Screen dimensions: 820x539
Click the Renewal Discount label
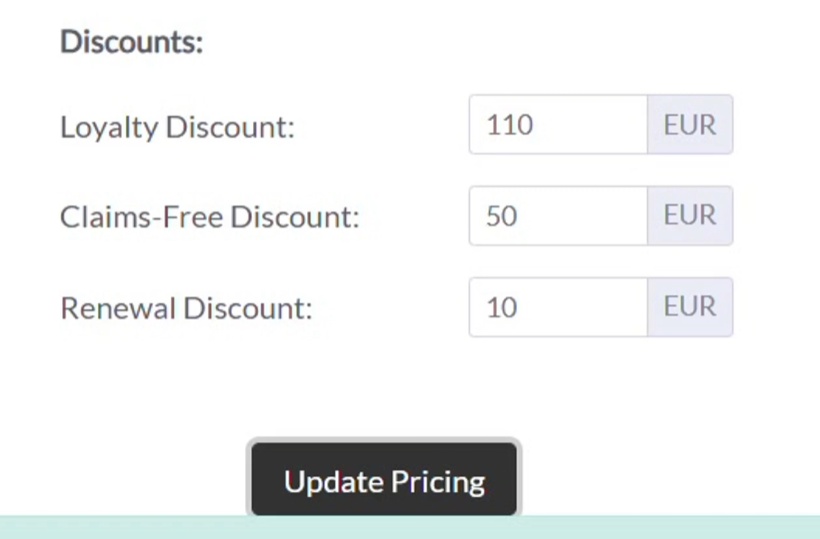coord(187,308)
